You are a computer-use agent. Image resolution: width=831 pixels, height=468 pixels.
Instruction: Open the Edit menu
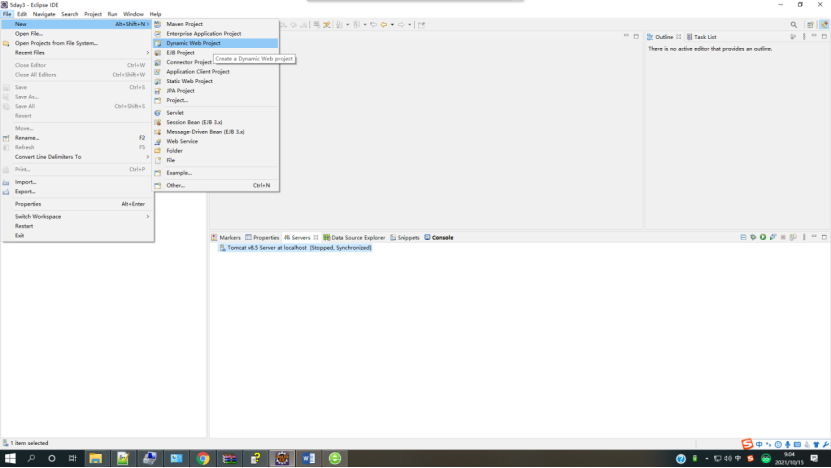22,14
